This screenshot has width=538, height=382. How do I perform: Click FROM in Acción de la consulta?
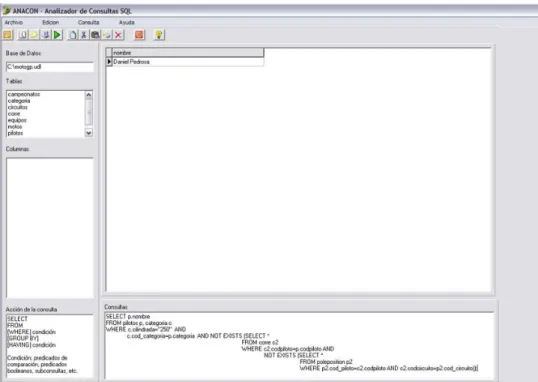click(x=15, y=325)
